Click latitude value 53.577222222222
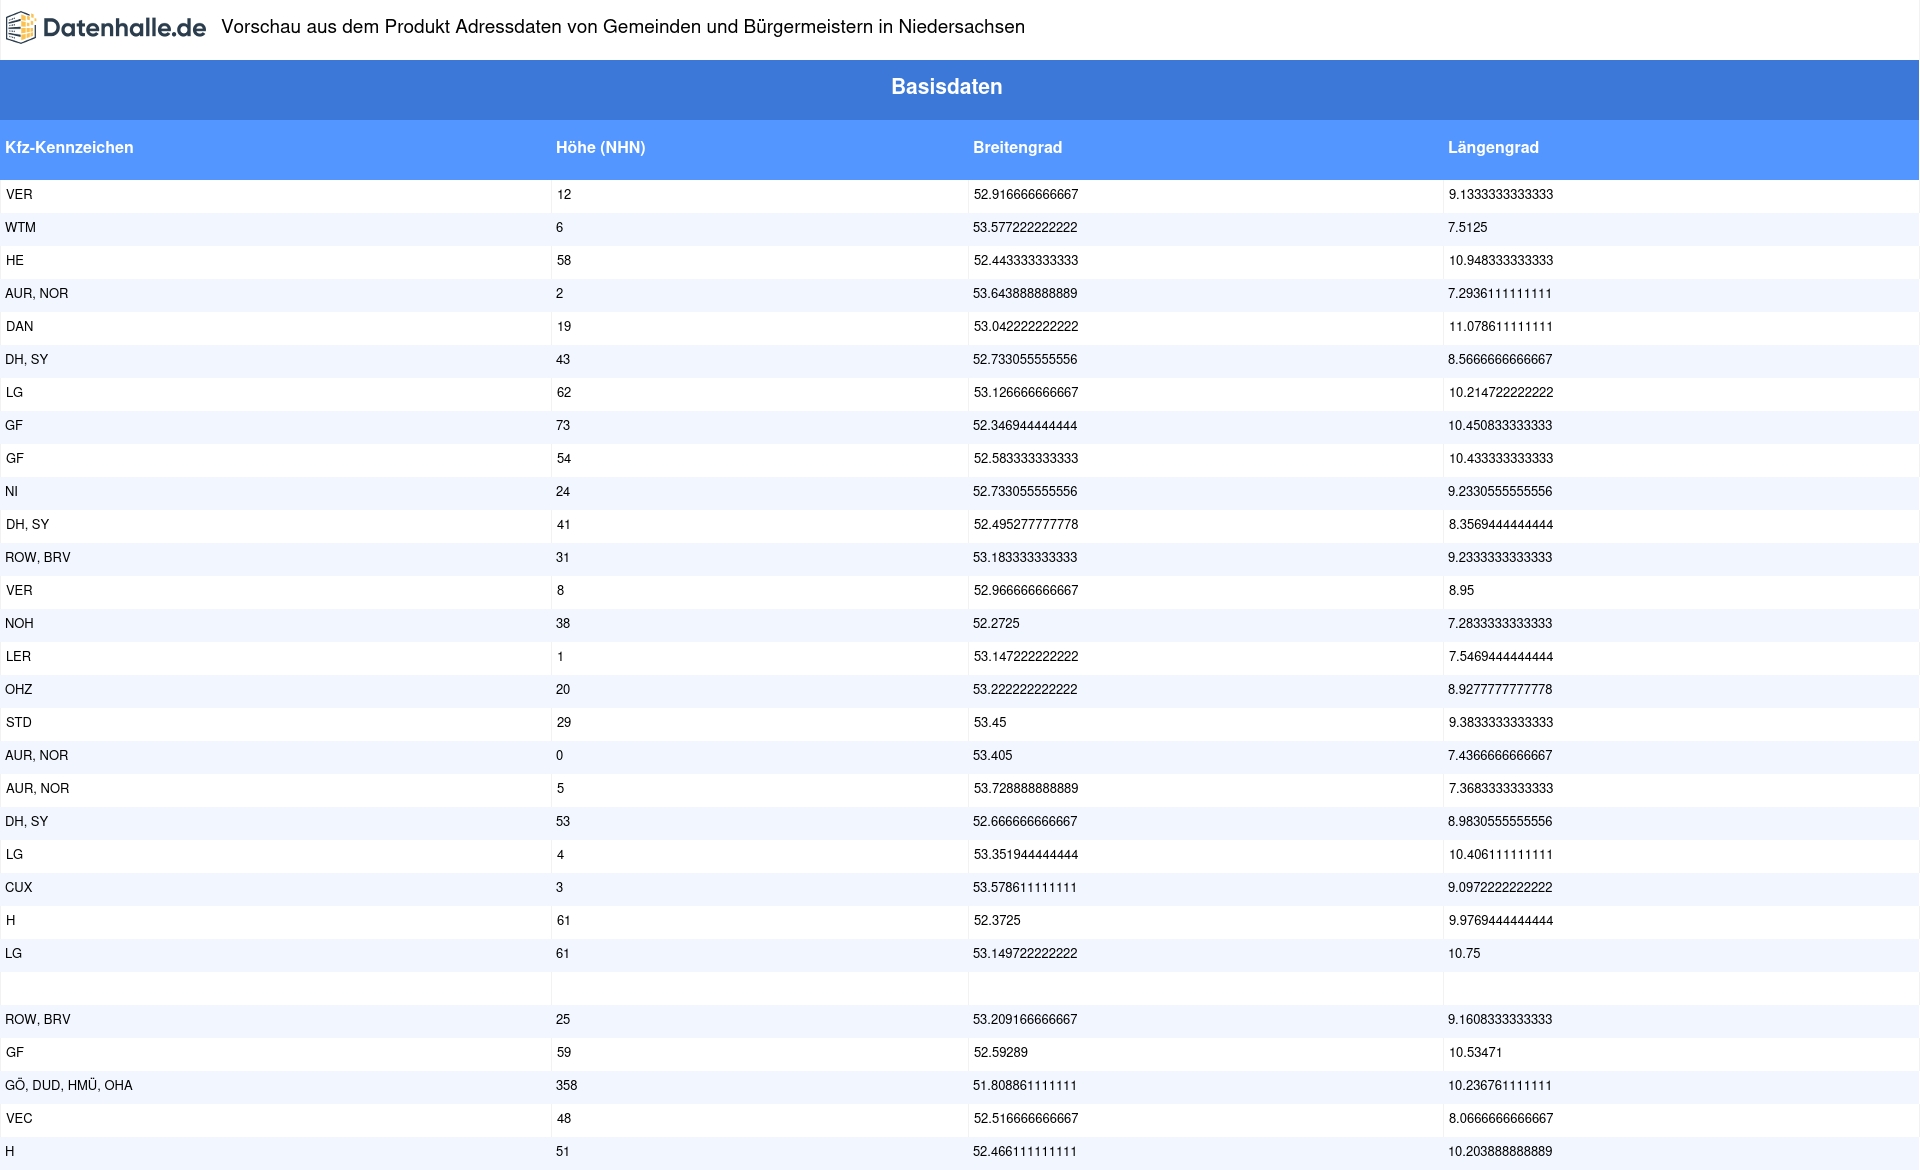This screenshot has height=1170, width=1920. [x=1025, y=228]
